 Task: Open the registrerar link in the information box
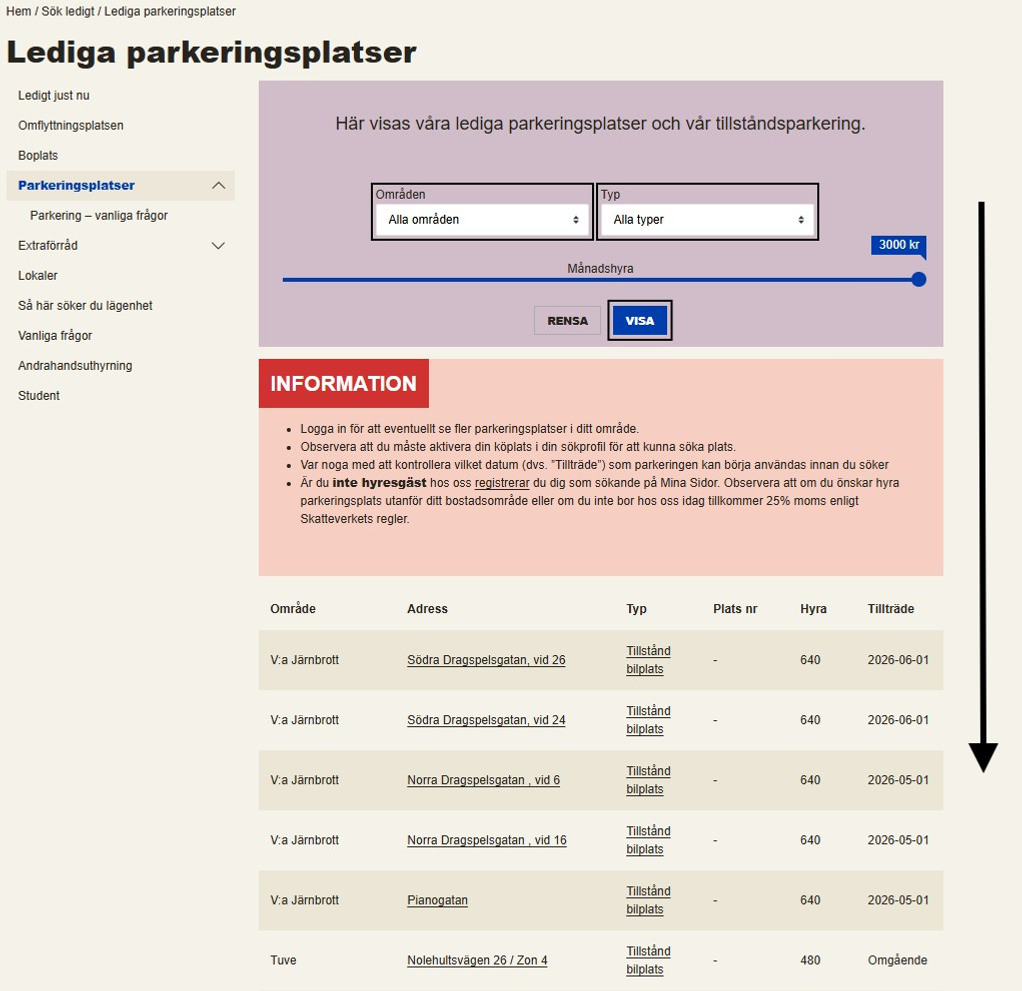(x=501, y=483)
